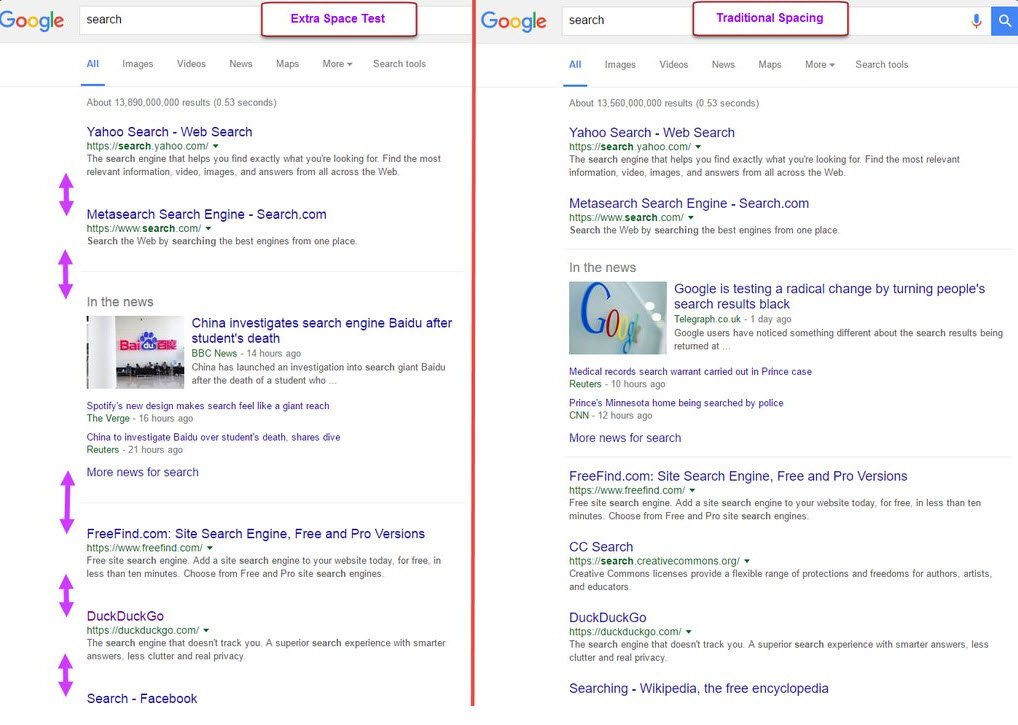Click the blue search magnifier button
Viewport: 1018px width, 725px height.
1004,21
